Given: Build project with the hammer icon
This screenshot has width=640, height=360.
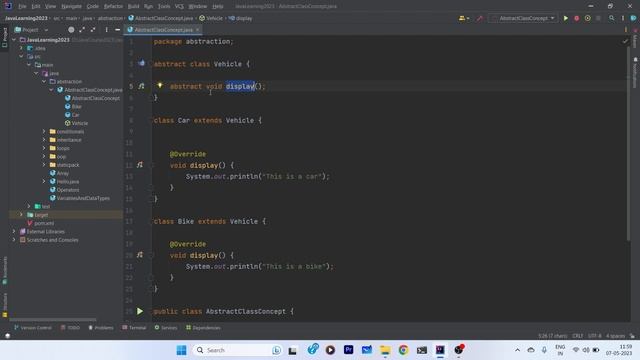Looking at the screenshot, I should point(480,18).
